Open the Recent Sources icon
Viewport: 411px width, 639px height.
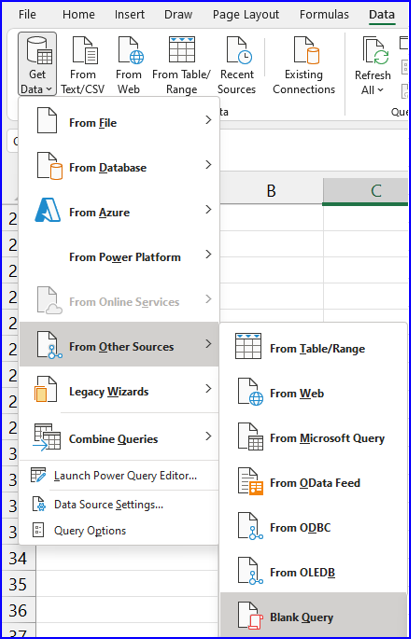pos(239,50)
